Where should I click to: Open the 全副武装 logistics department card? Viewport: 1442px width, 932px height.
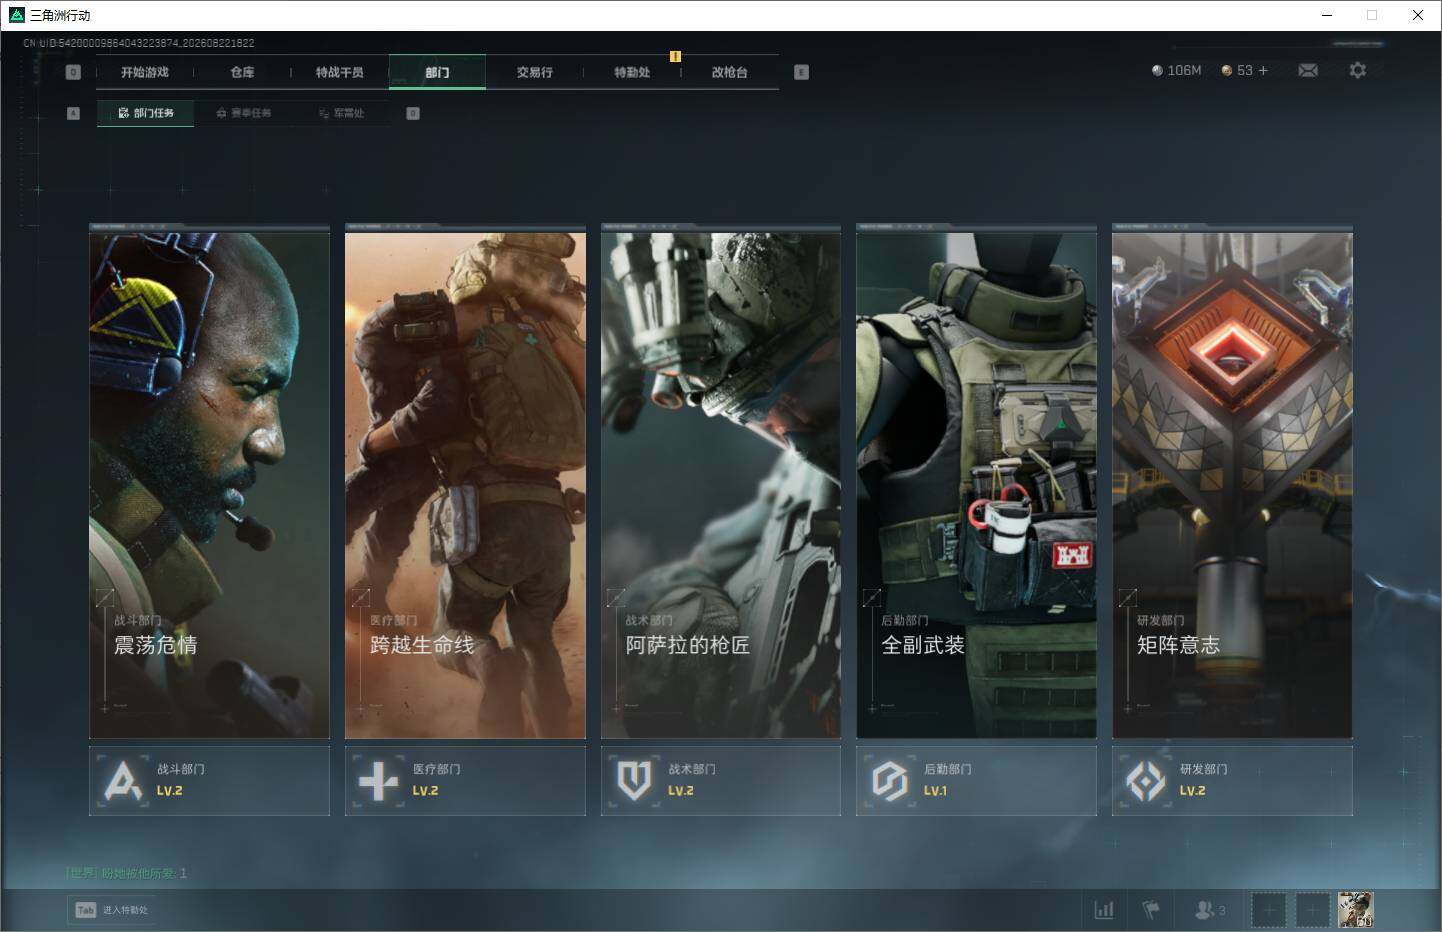976,481
